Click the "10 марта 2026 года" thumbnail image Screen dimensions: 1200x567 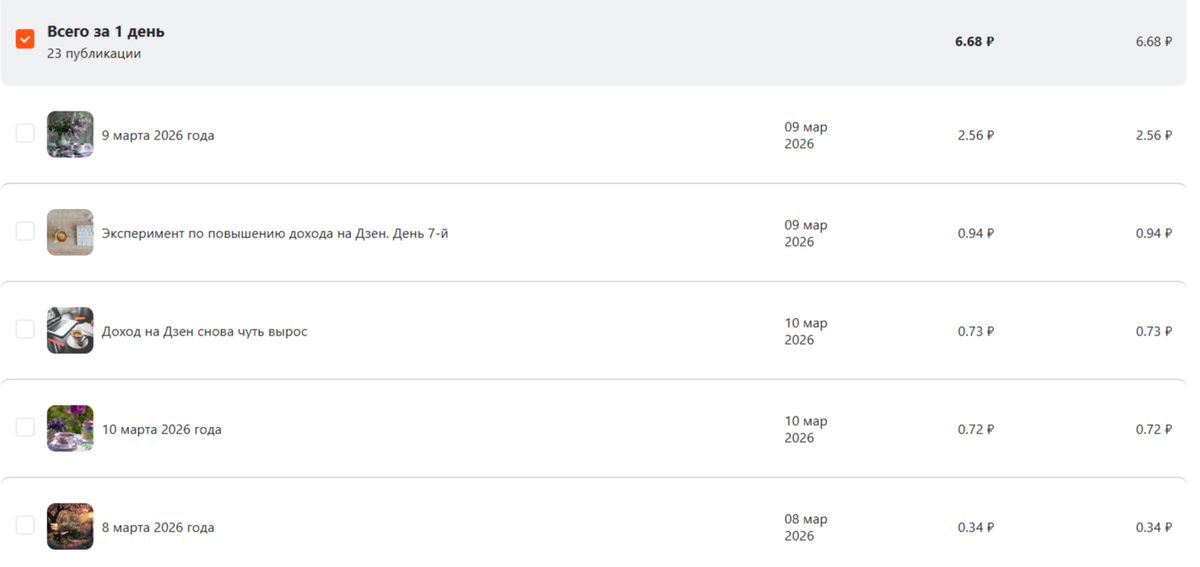click(x=70, y=428)
